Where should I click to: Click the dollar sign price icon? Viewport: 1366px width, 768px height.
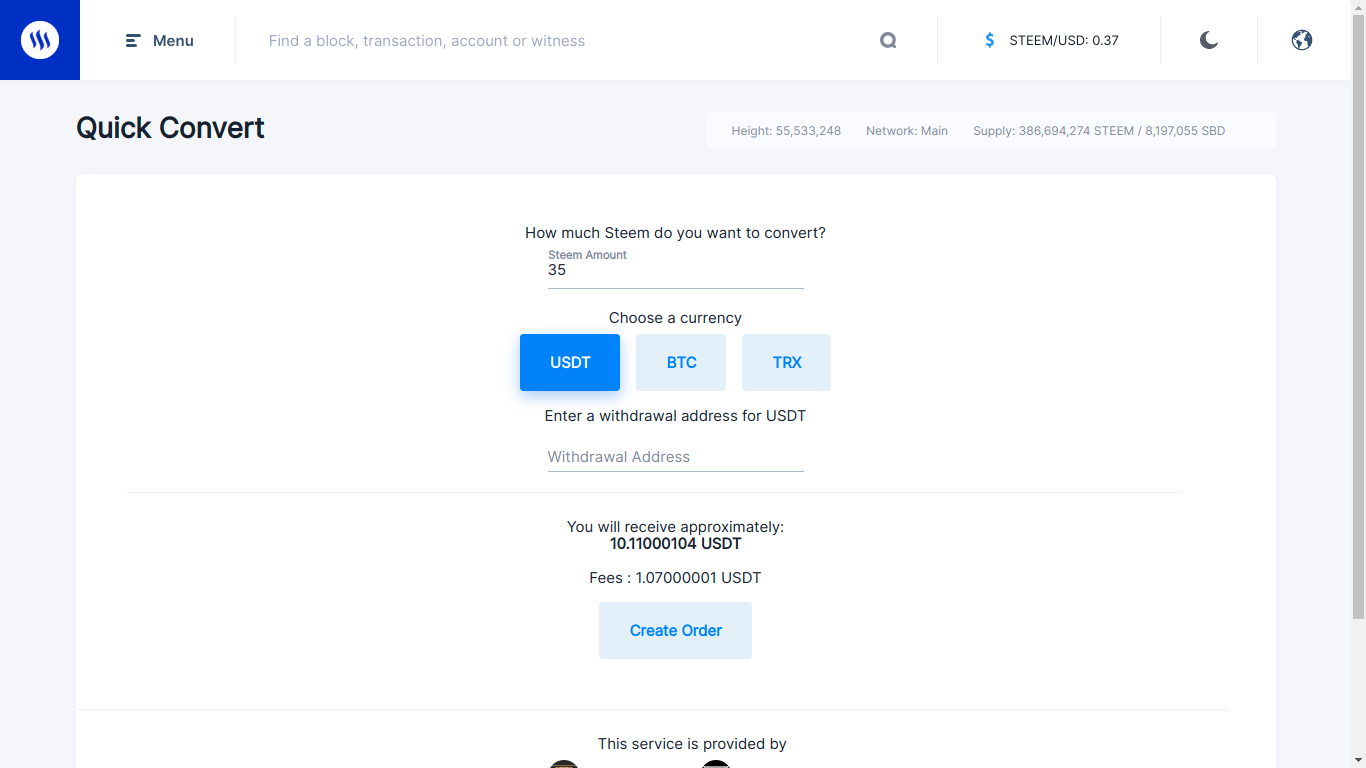click(x=990, y=41)
